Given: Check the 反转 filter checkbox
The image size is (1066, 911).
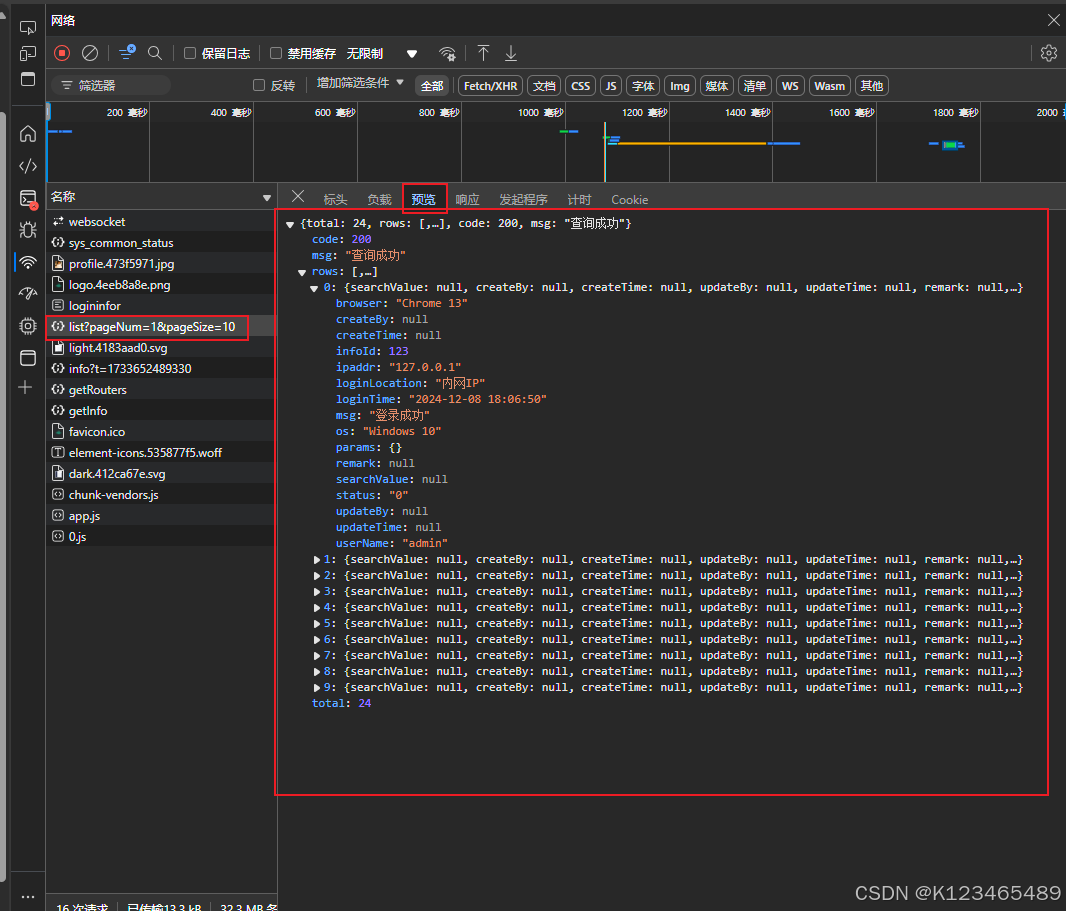Looking at the screenshot, I should click(x=259, y=86).
